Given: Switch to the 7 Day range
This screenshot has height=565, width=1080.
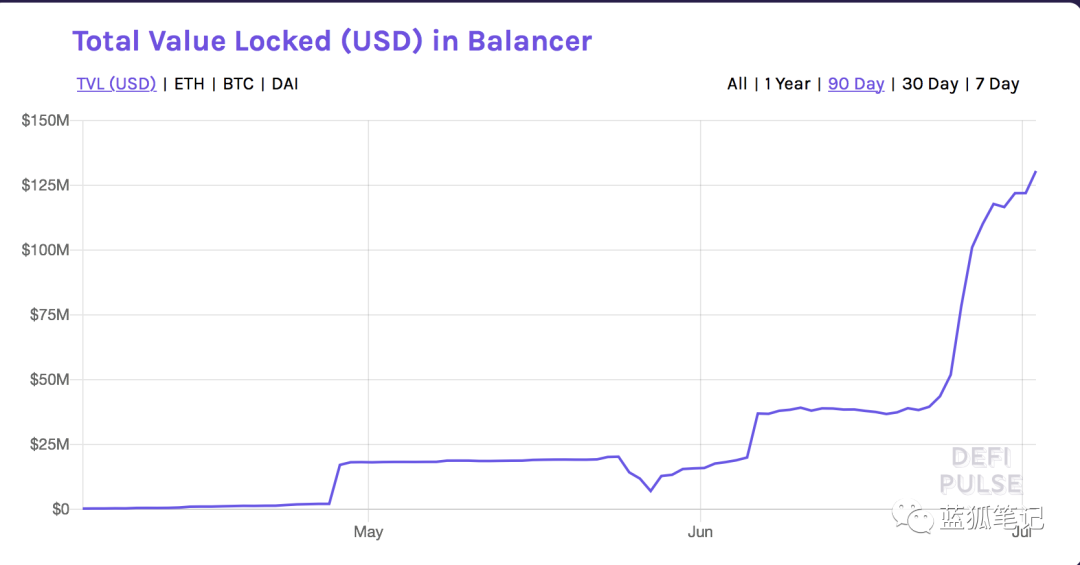Looking at the screenshot, I should coord(997,84).
